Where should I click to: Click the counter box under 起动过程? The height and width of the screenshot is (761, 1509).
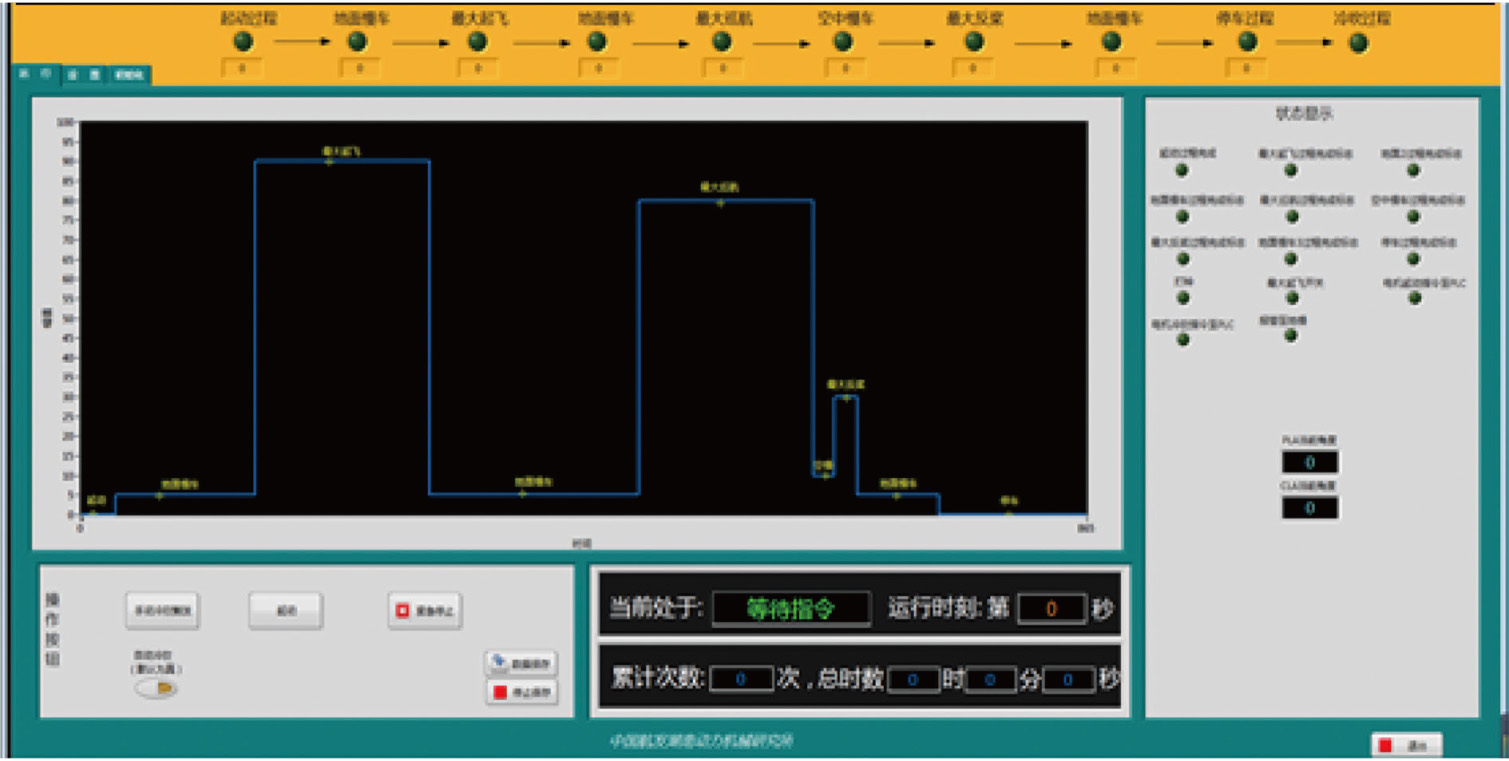(242, 69)
